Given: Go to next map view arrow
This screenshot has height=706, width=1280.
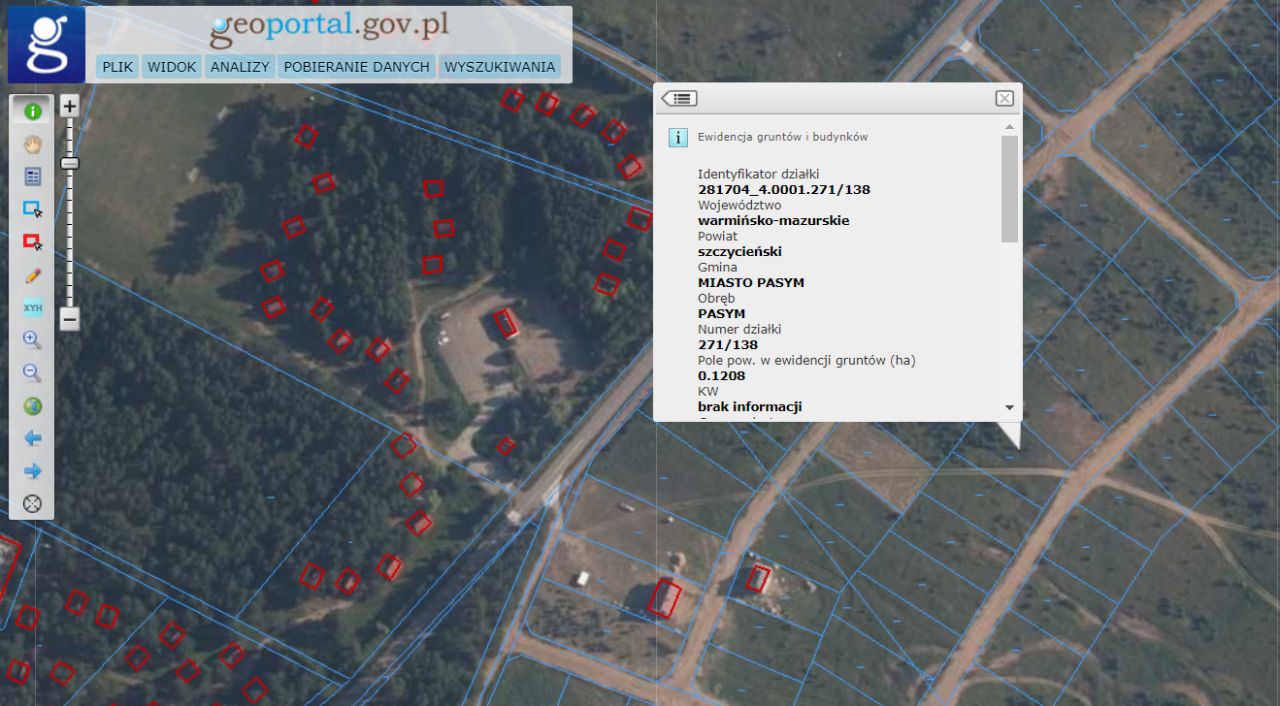Looking at the screenshot, I should click(32, 471).
